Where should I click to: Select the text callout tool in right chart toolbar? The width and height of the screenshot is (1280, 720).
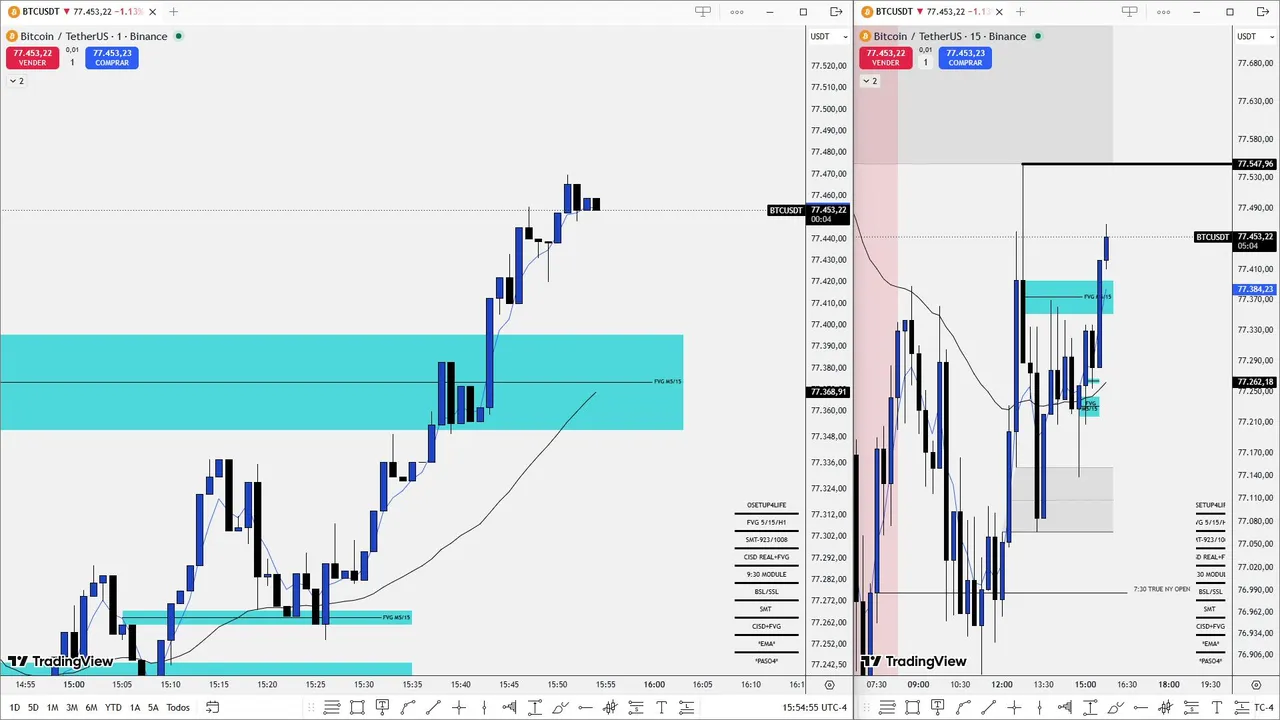click(937, 707)
